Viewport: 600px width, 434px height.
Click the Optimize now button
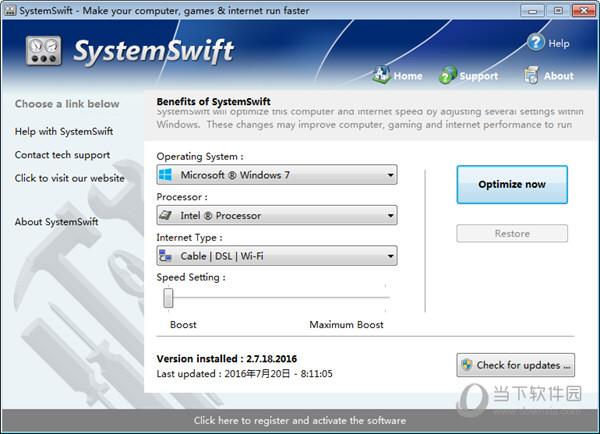tap(512, 184)
